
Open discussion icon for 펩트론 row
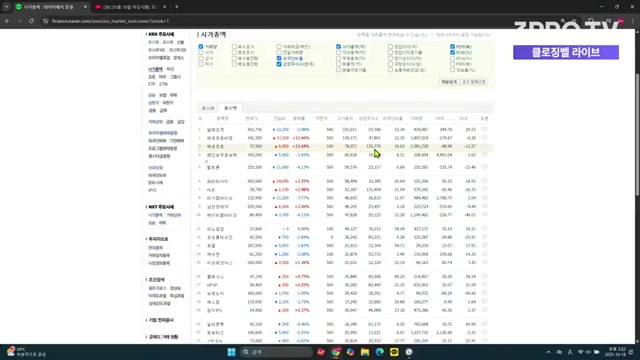[x=484, y=167]
